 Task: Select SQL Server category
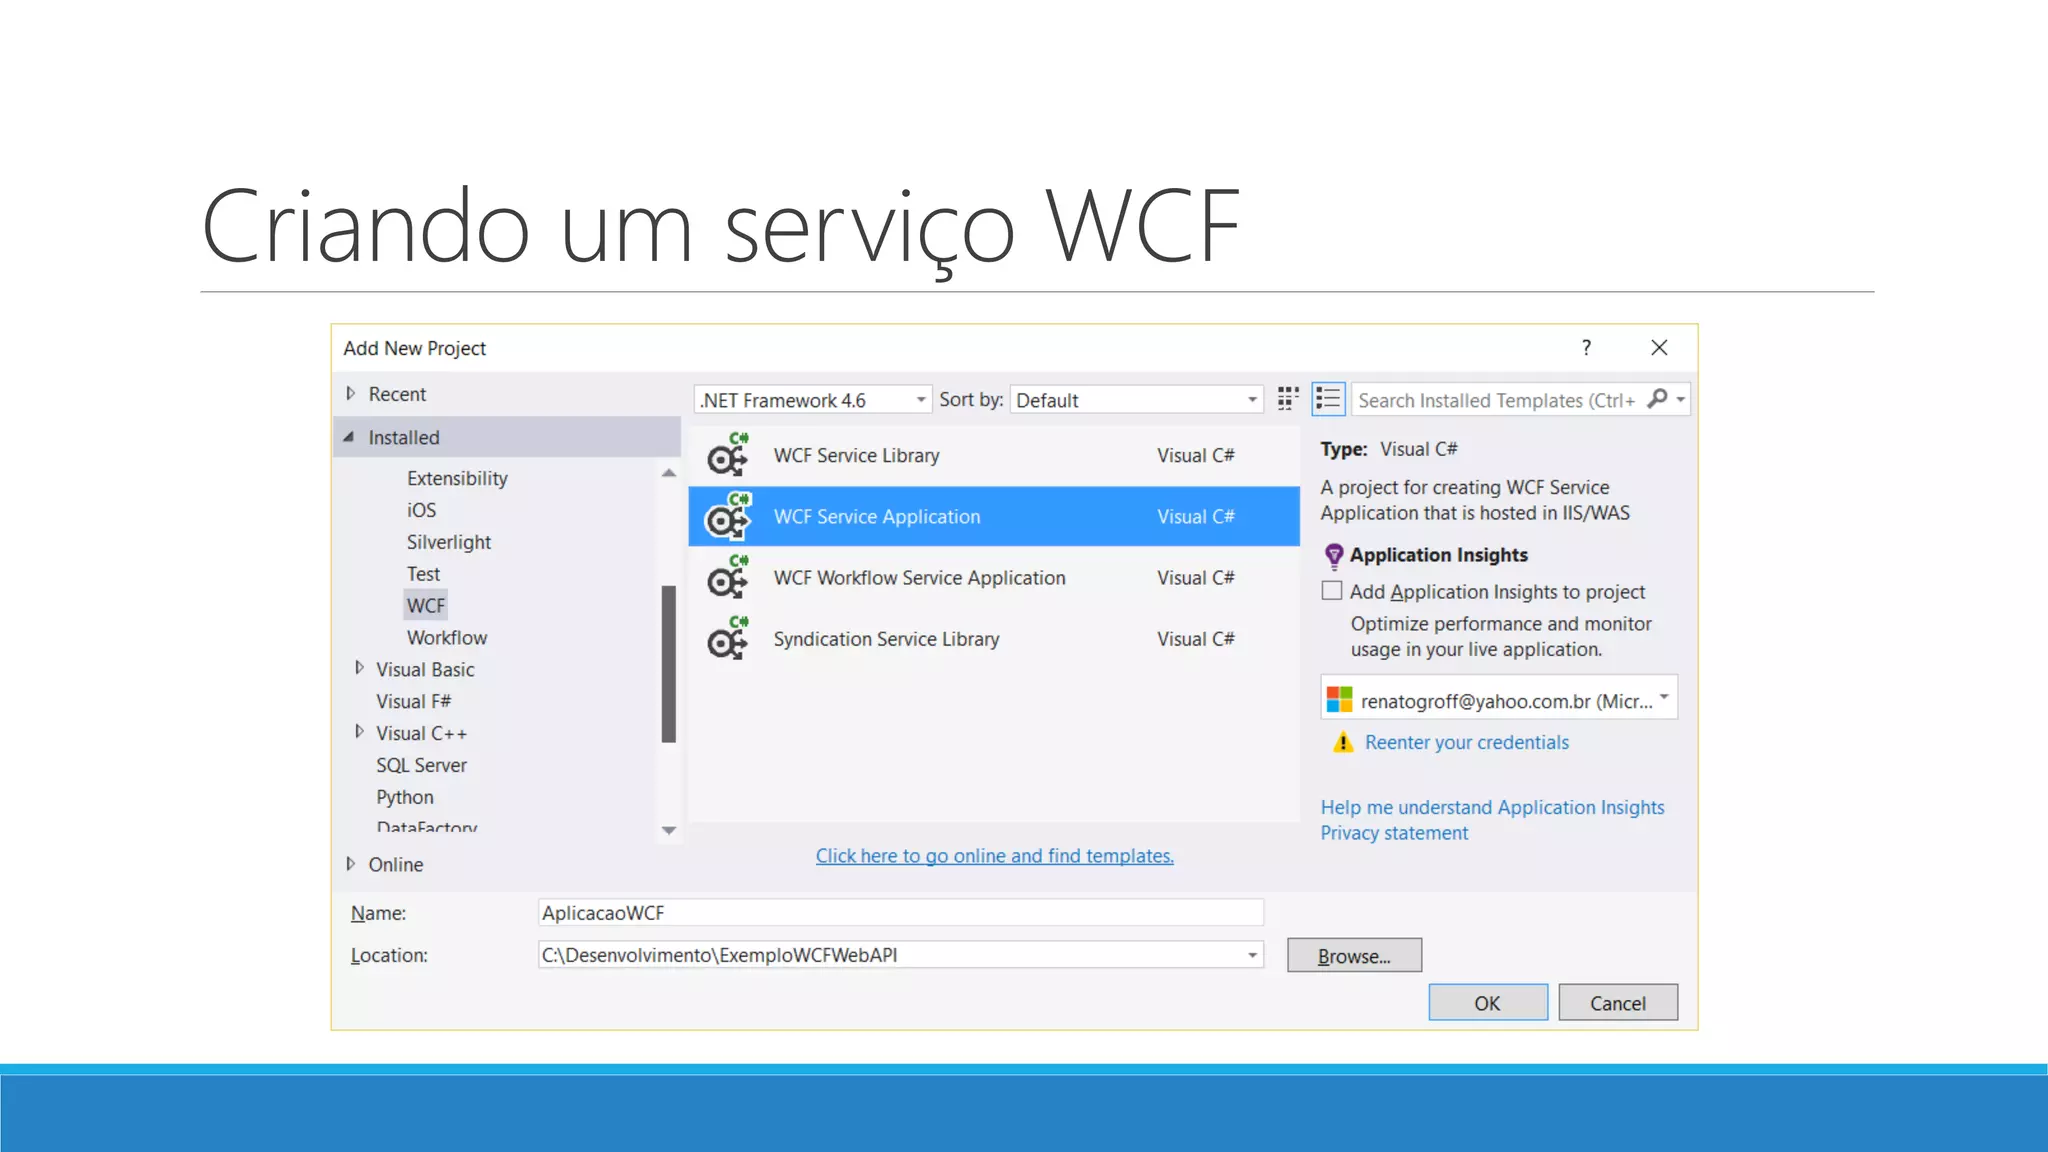[421, 765]
